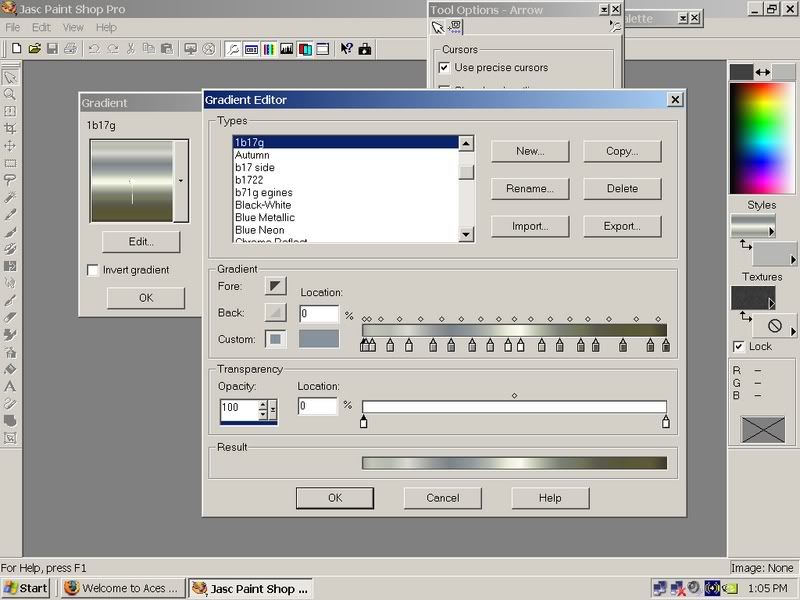Click the Copy... gradient button
The image size is (800, 600).
(622, 151)
